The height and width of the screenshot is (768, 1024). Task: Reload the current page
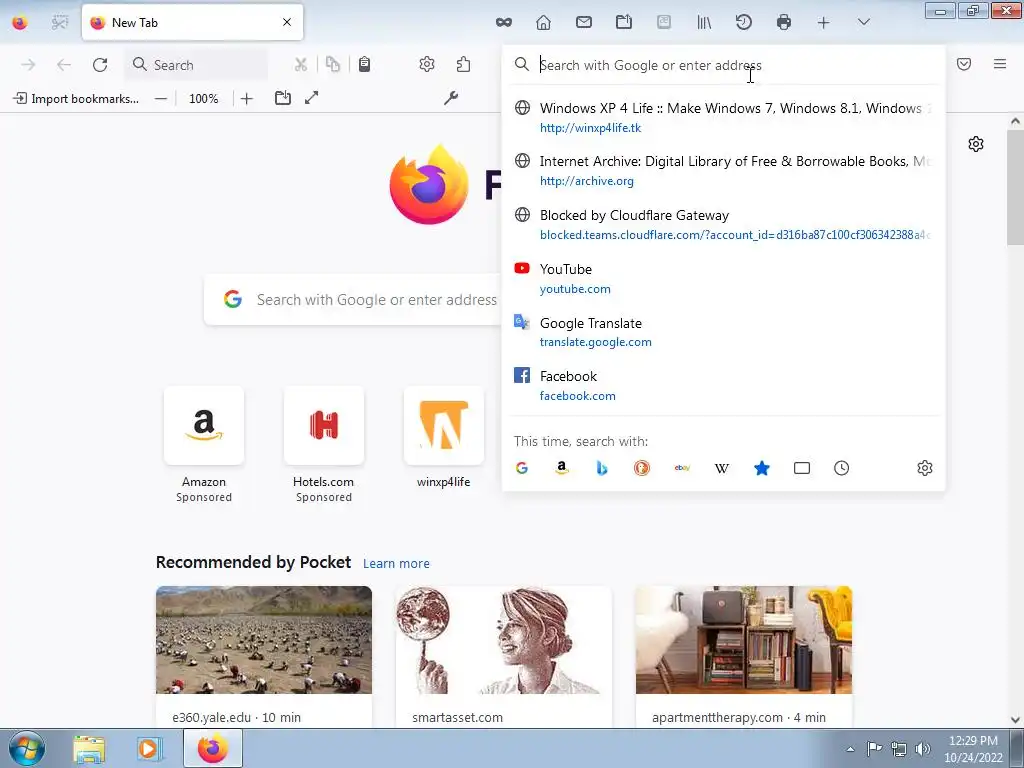click(x=100, y=65)
